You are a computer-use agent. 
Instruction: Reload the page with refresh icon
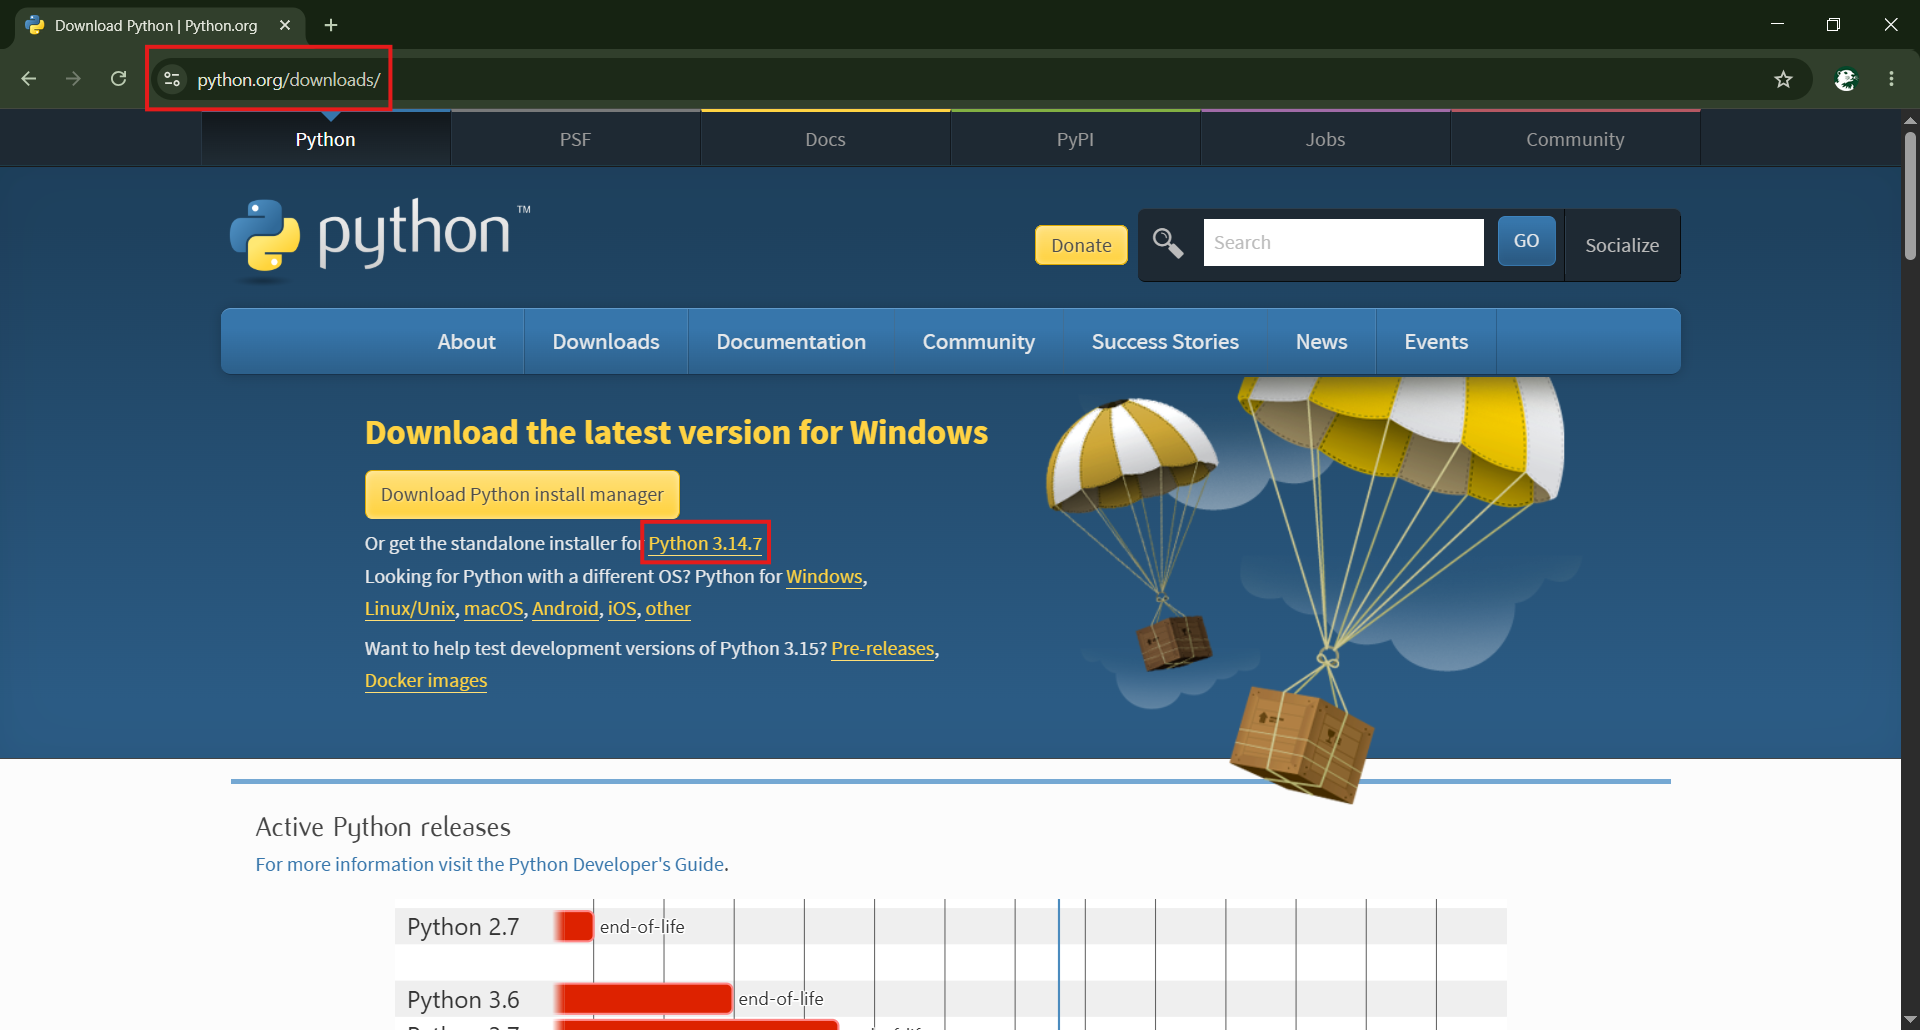coord(118,79)
